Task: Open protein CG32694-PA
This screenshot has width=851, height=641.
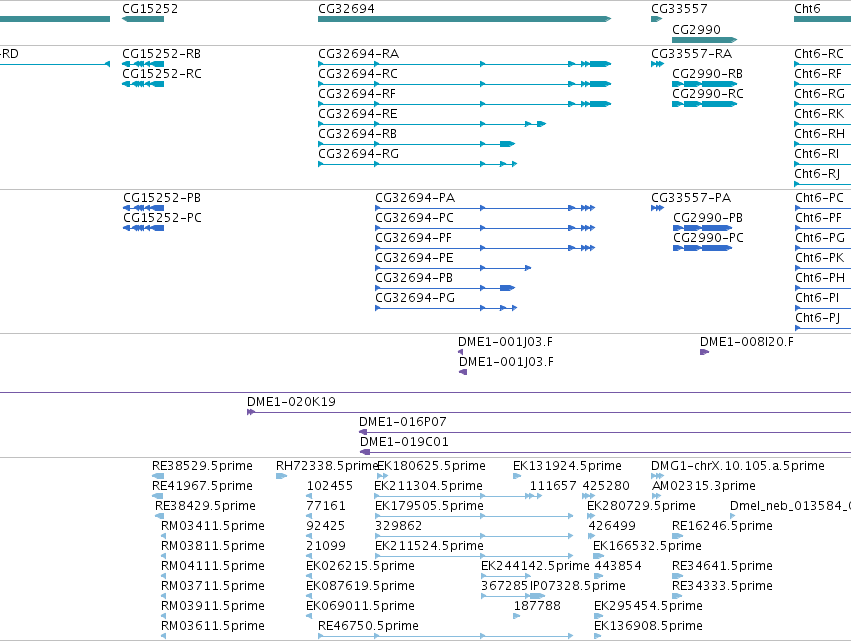Action: tap(415, 198)
